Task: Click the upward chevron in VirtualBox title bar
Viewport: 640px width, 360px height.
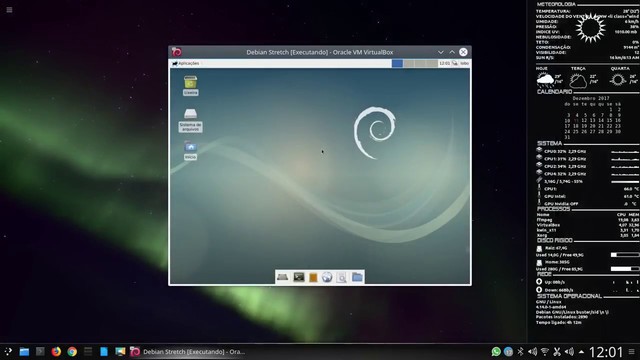Action: (x=452, y=52)
